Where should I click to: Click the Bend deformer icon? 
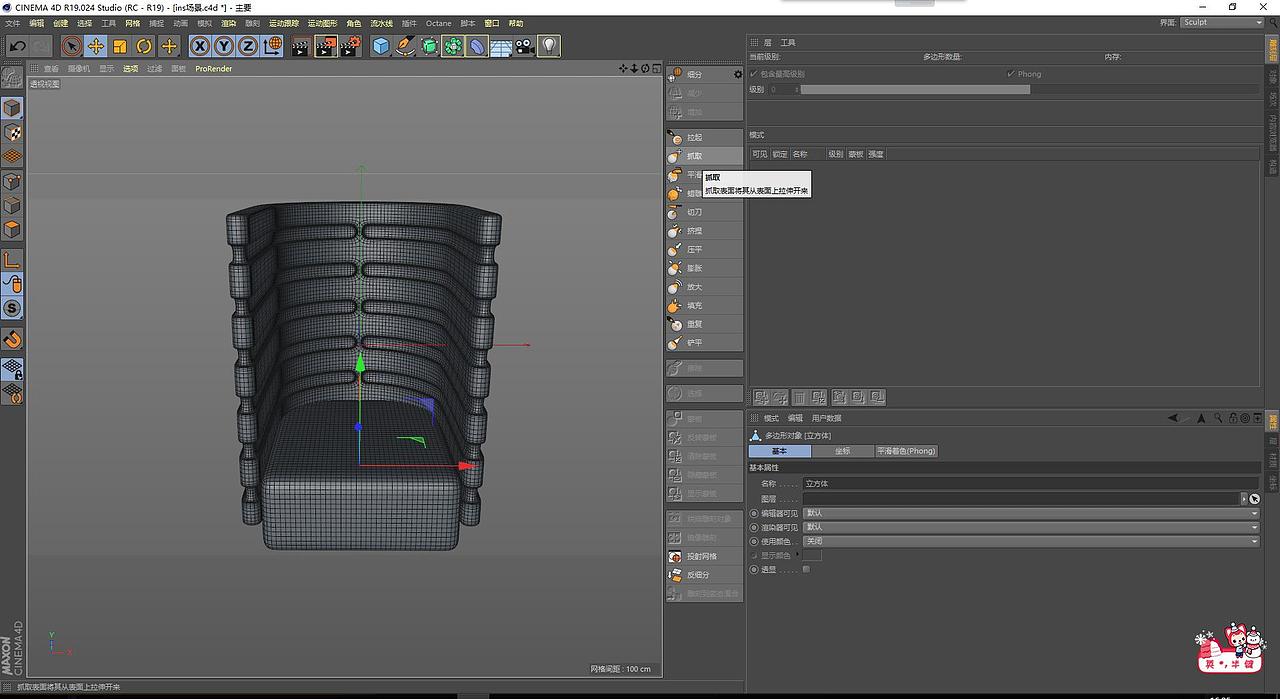tap(477, 46)
